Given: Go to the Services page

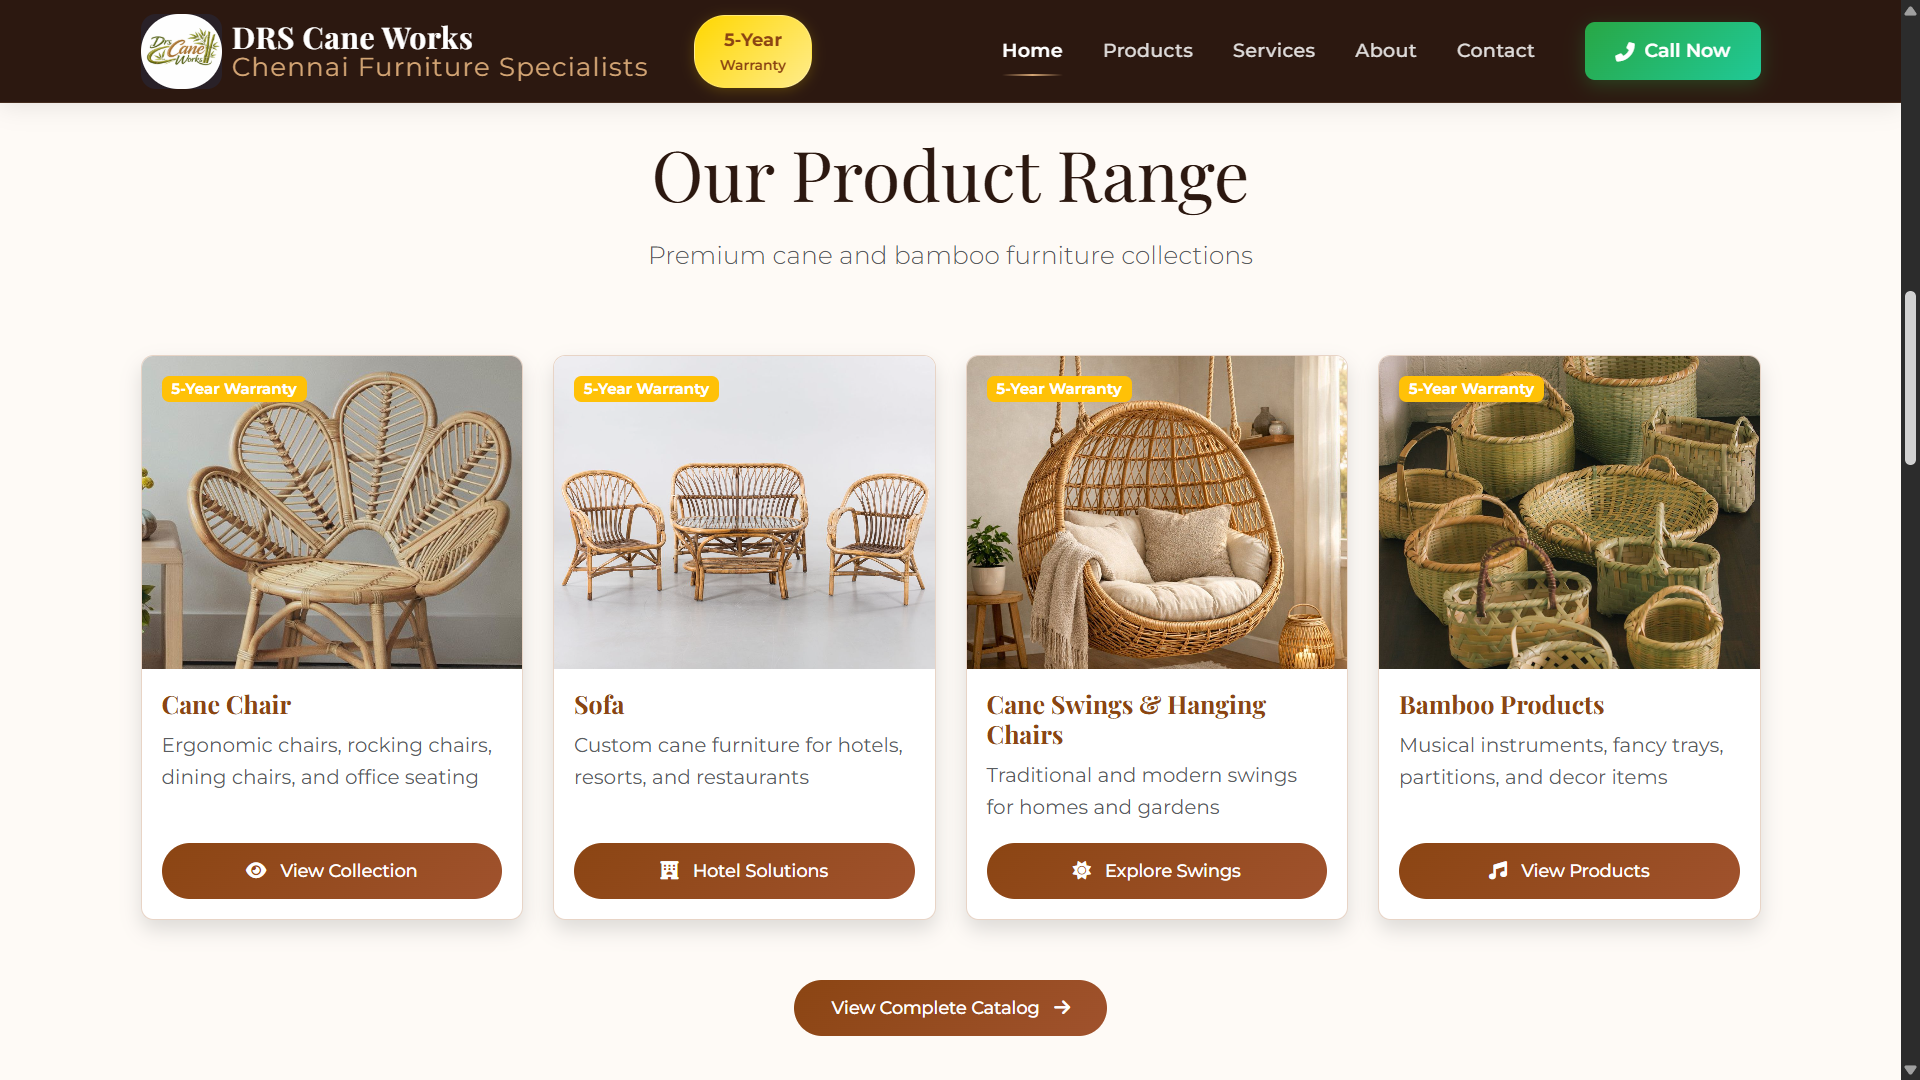Looking at the screenshot, I should click(x=1273, y=51).
